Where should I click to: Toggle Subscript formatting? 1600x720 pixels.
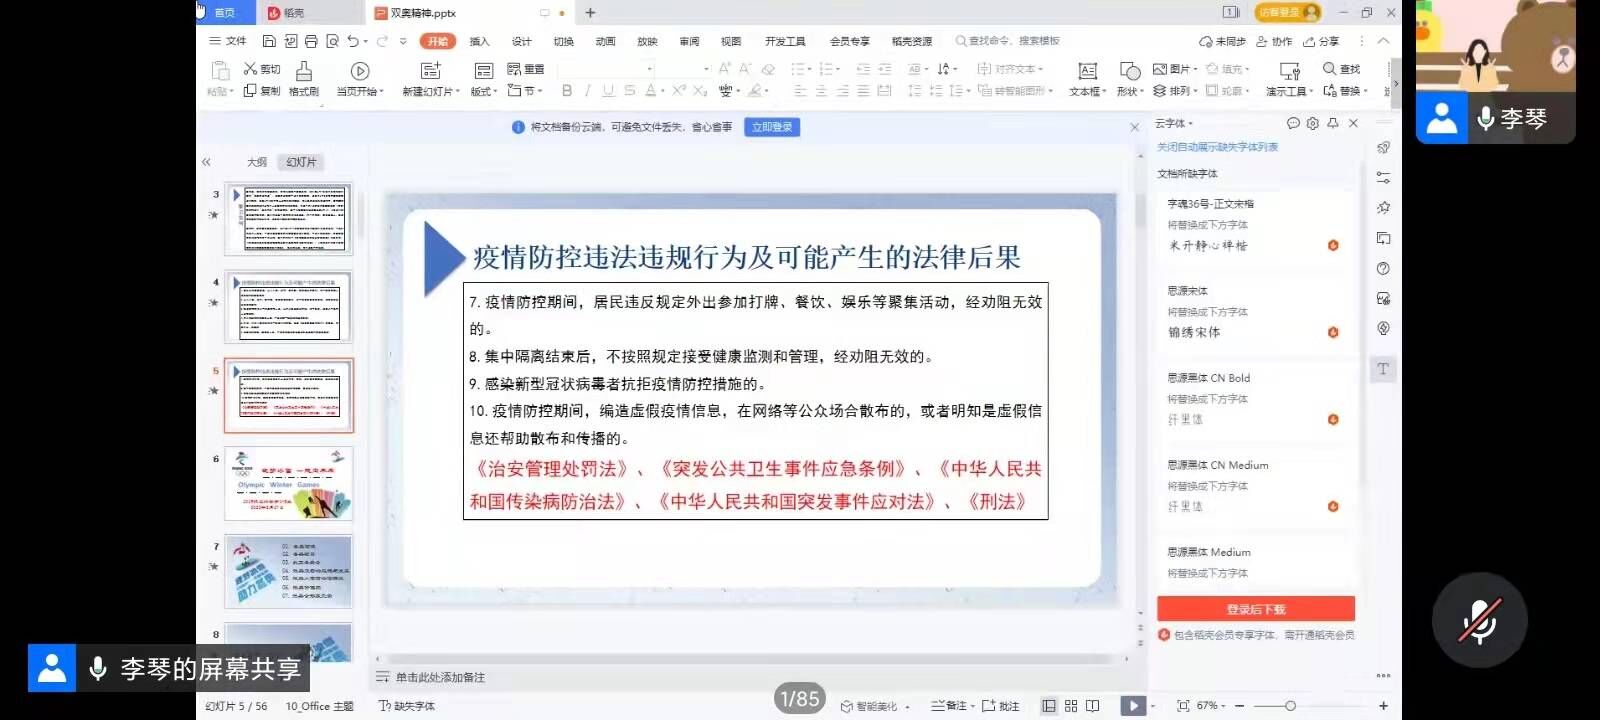[700, 91]
